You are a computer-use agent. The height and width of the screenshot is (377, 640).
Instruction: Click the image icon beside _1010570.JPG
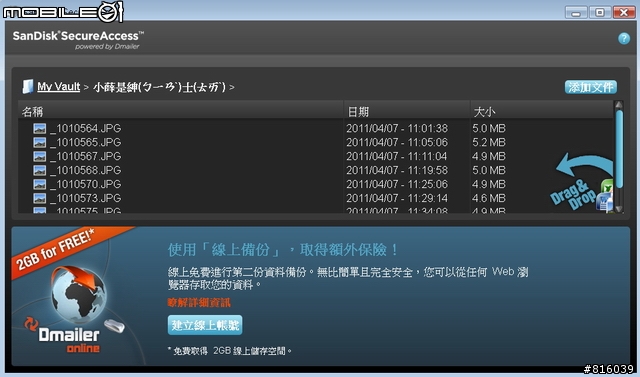(x=40, y=184)
